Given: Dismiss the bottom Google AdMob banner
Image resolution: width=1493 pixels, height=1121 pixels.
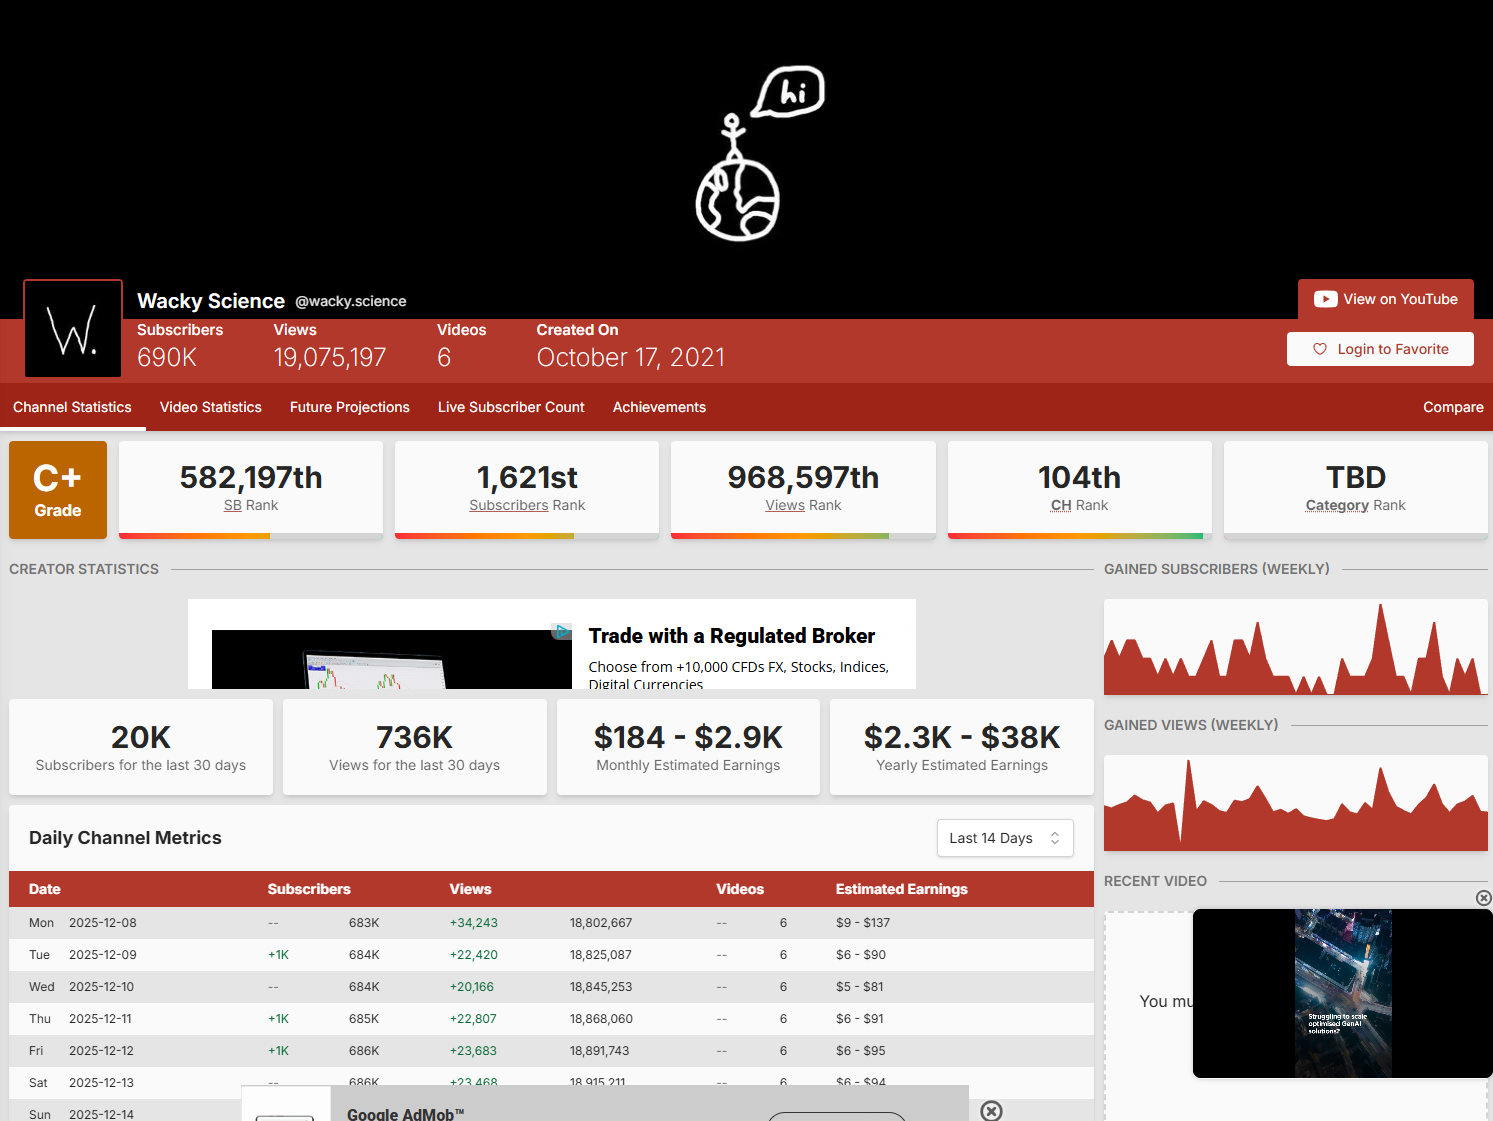Looking at the screenshot, I should 990,1110.
